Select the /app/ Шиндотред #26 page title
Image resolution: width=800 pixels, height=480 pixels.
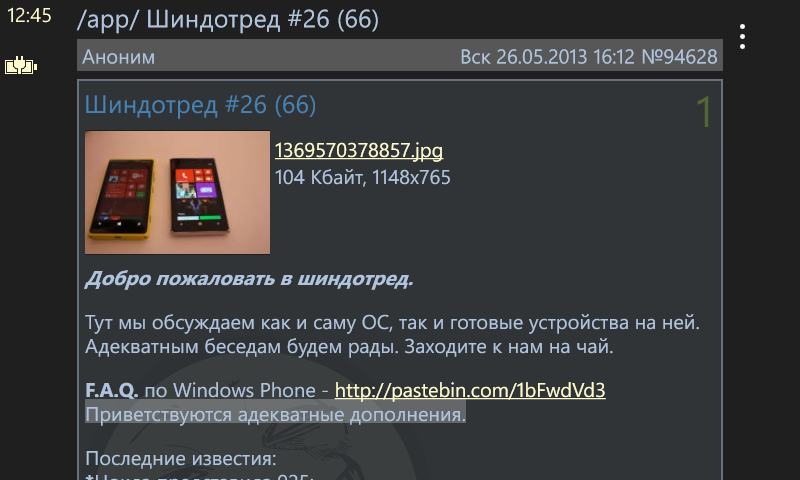click(x=228, y=20)
